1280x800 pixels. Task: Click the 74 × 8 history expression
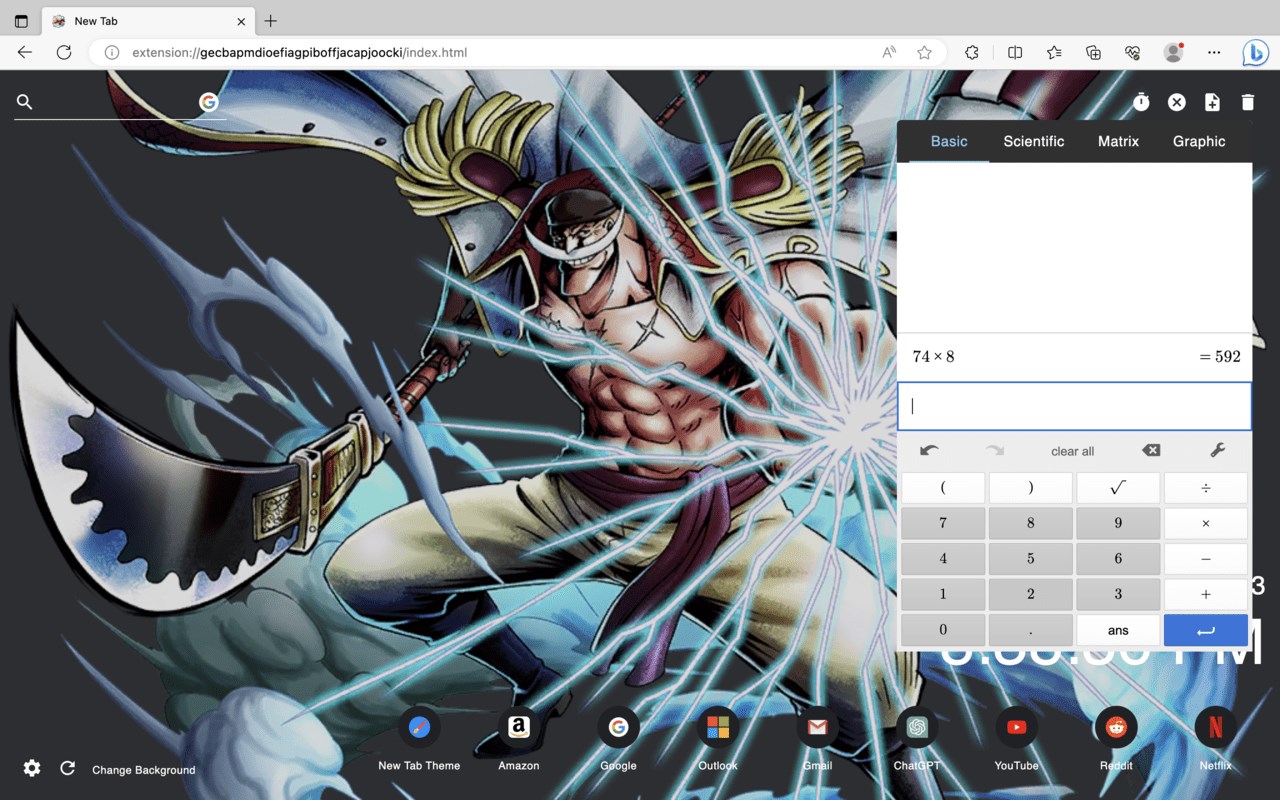click(933, 357)
